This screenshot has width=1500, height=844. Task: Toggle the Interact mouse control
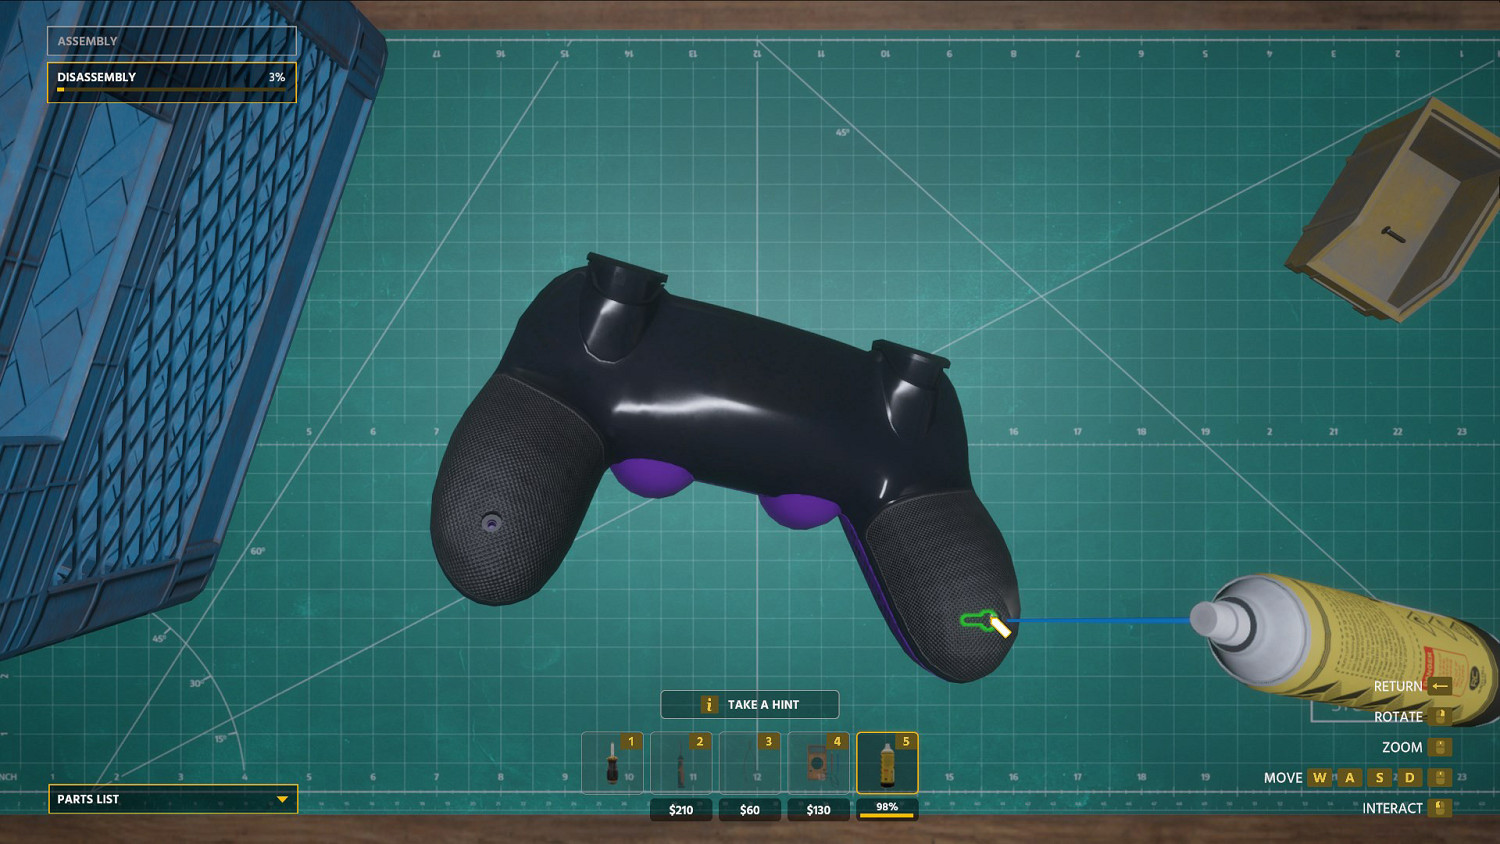pyautogui.click(x=1440, y=807)
